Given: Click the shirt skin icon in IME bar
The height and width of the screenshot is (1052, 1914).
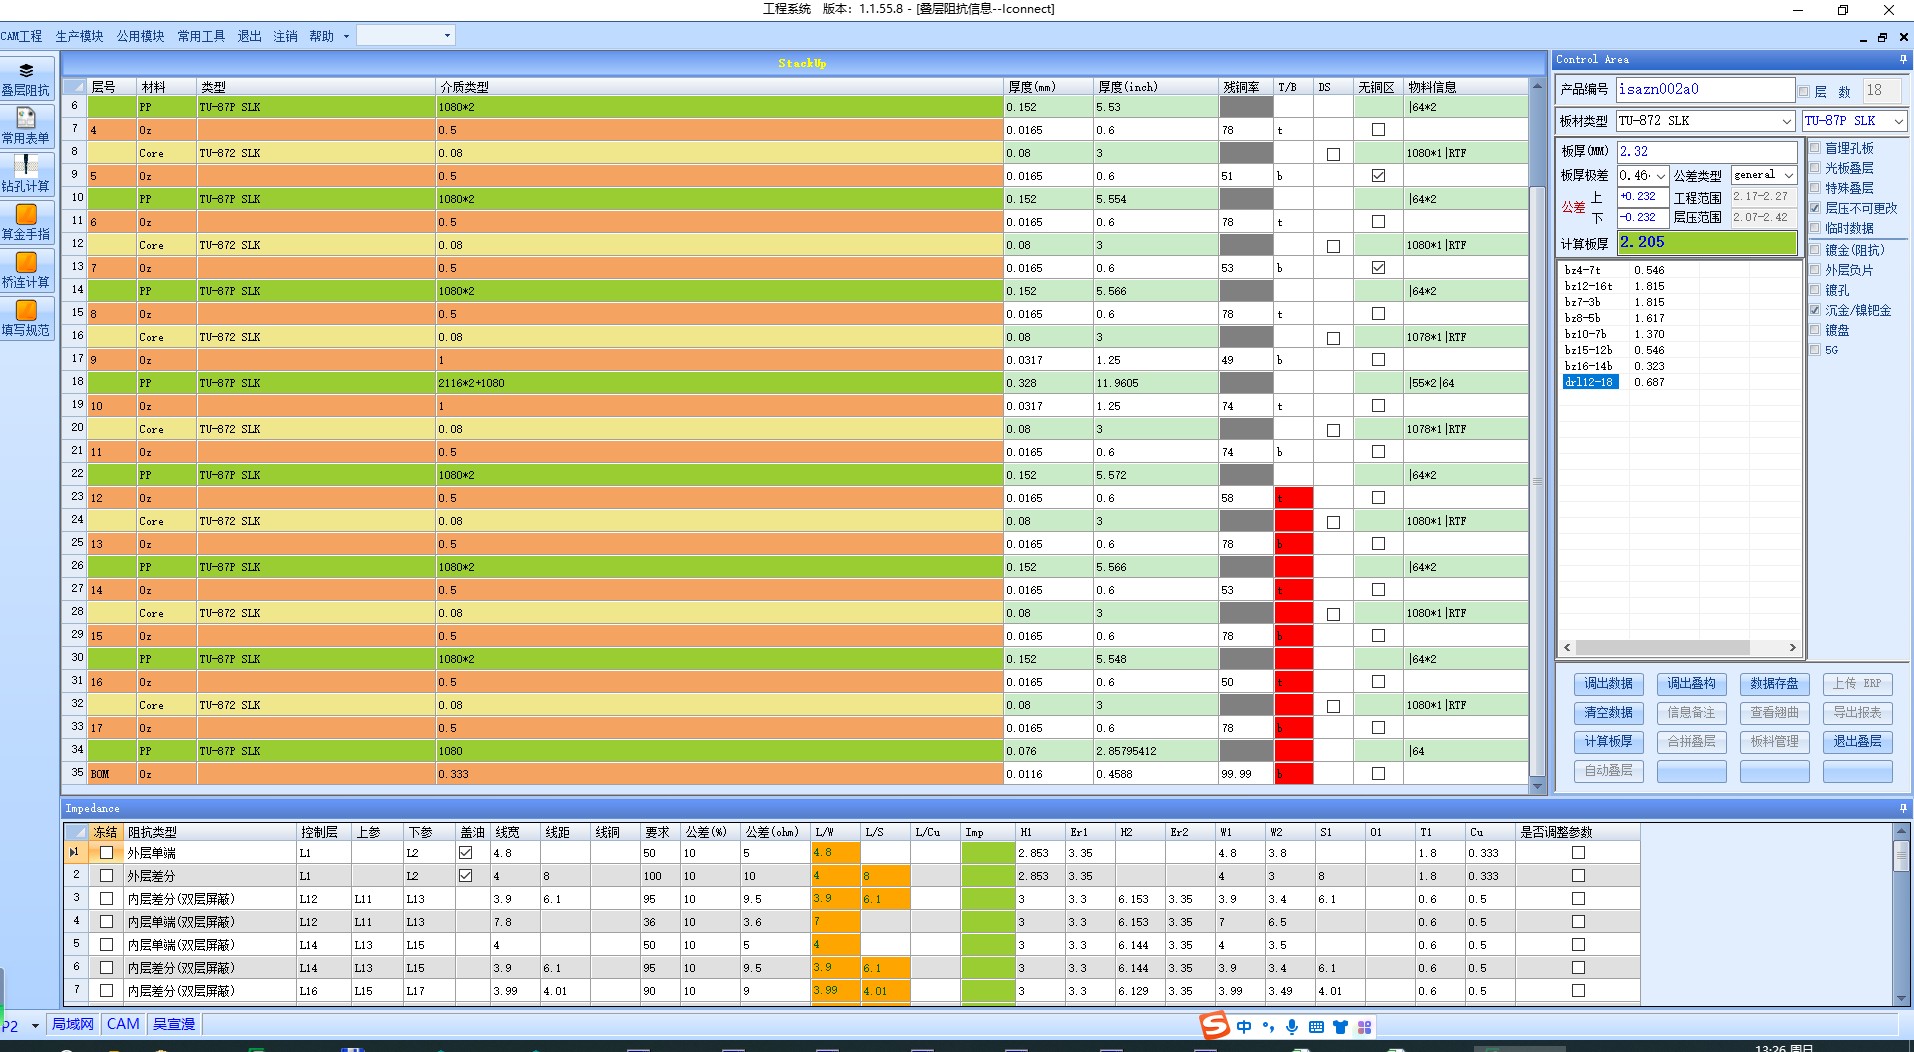Looking at the screenshot, I should [1340, 1027].
